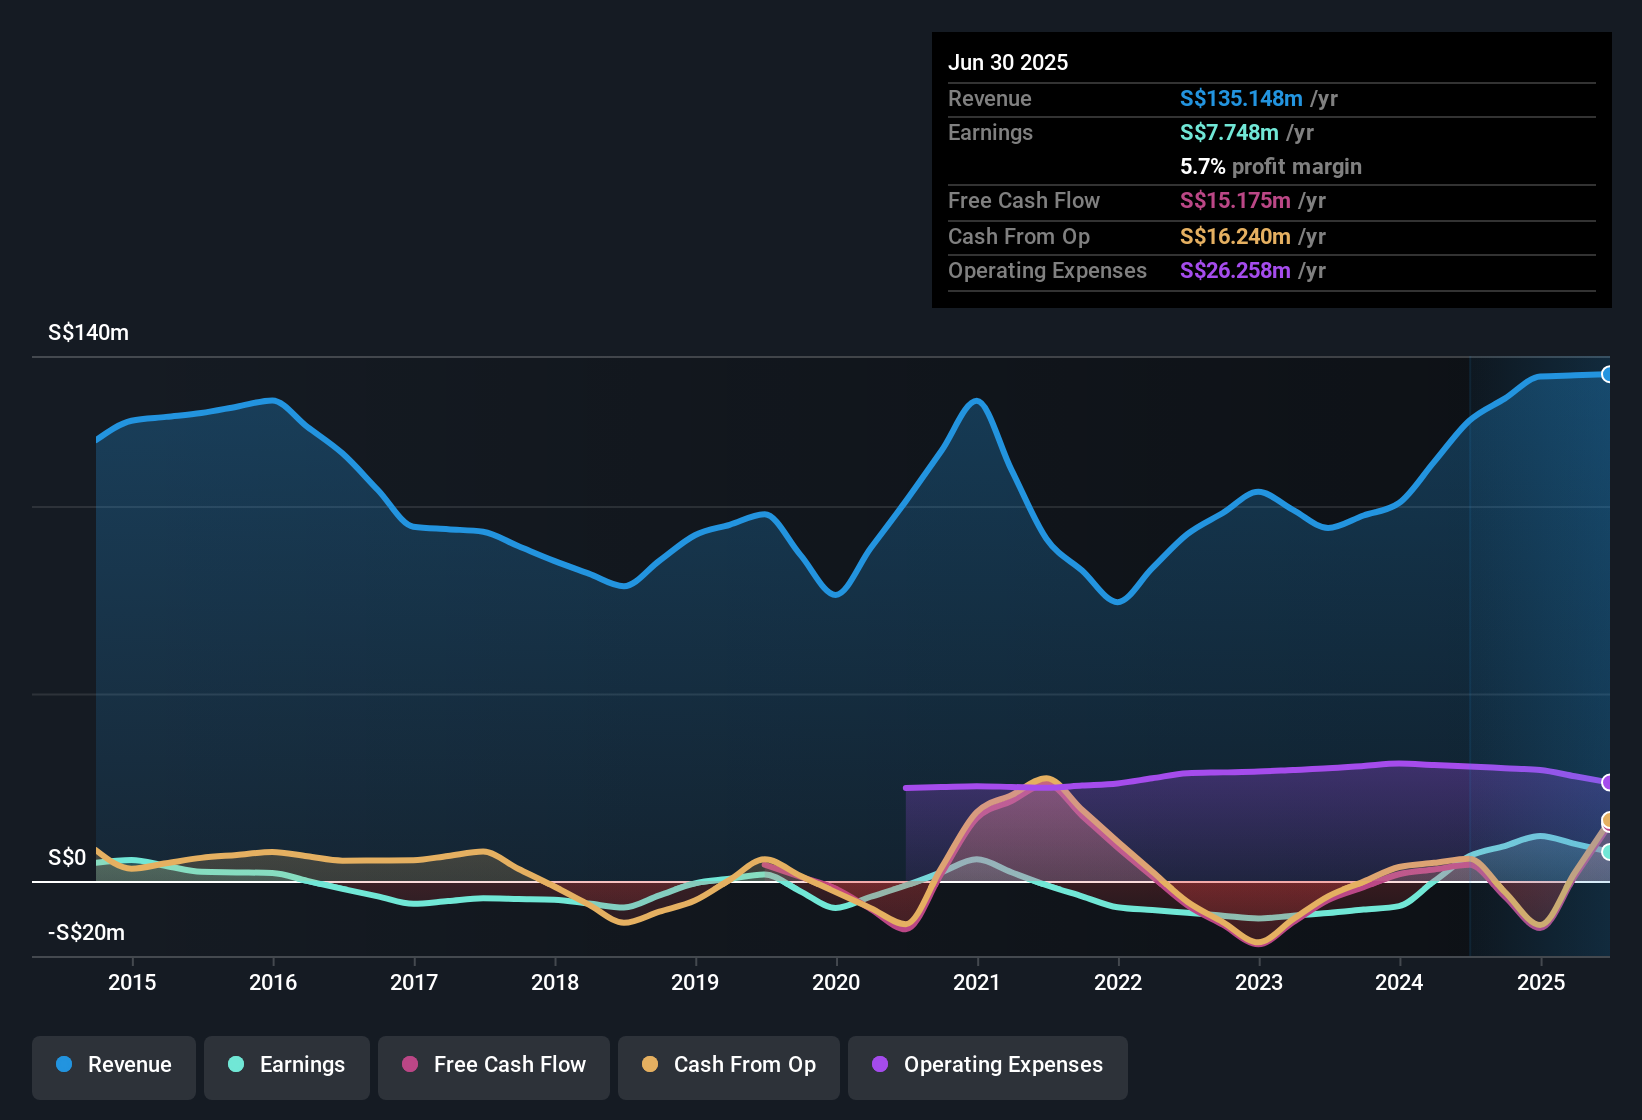Click the blue Revenue legend dot

64,1065
